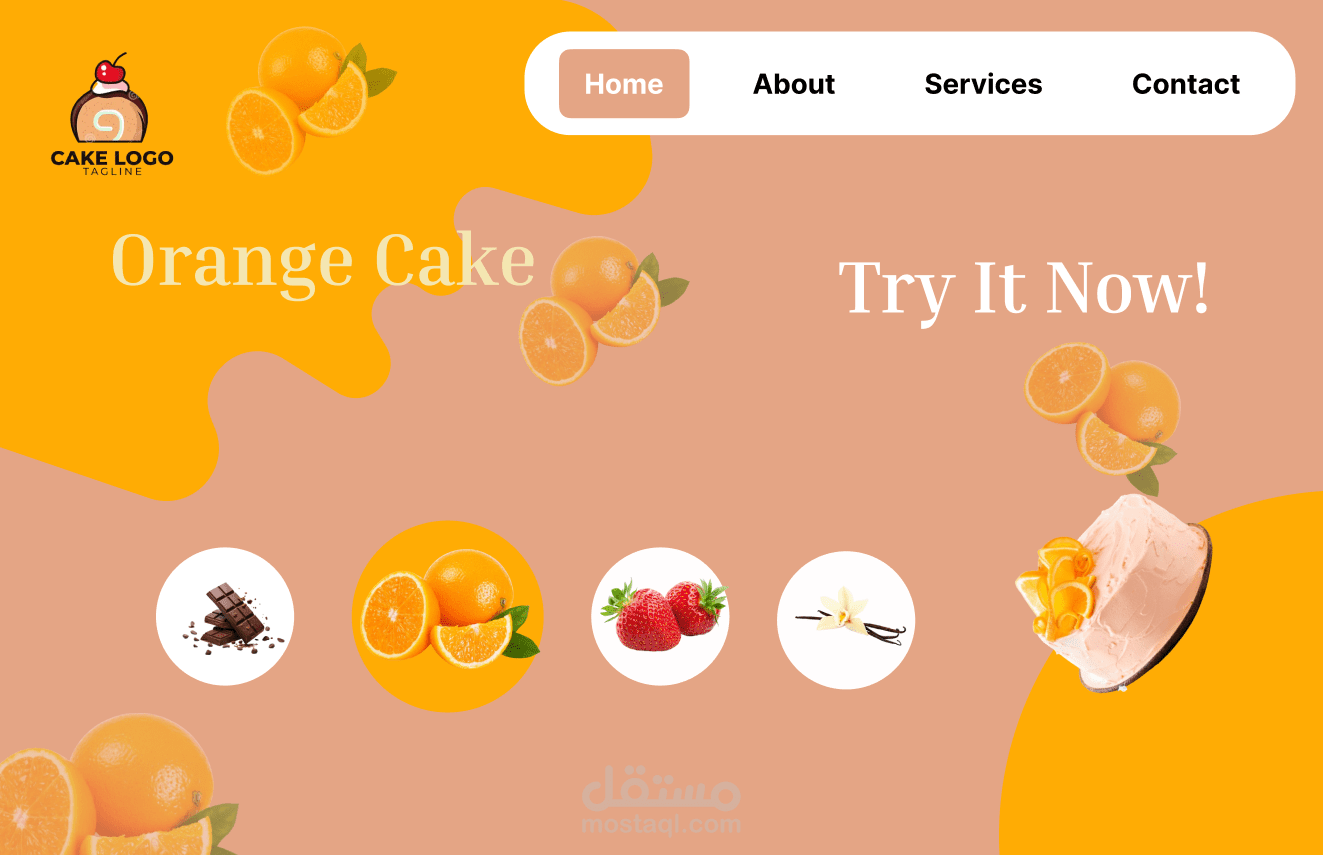Image resolution: width=1323 pixels, height=855 pixels.
Task: Click the TAGLINE text under logo
Action: point(112,171)
